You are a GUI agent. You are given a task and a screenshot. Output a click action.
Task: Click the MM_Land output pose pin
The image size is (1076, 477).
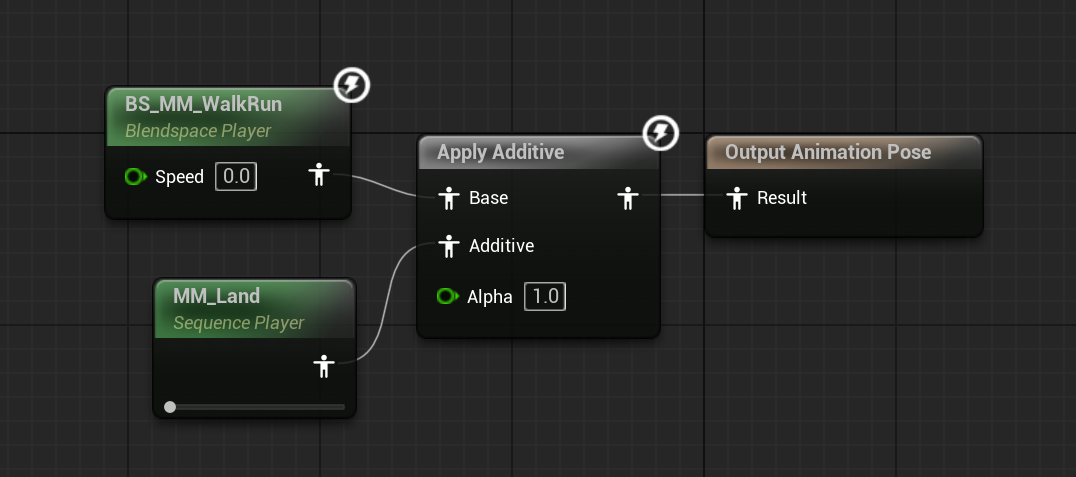[323, 366]
